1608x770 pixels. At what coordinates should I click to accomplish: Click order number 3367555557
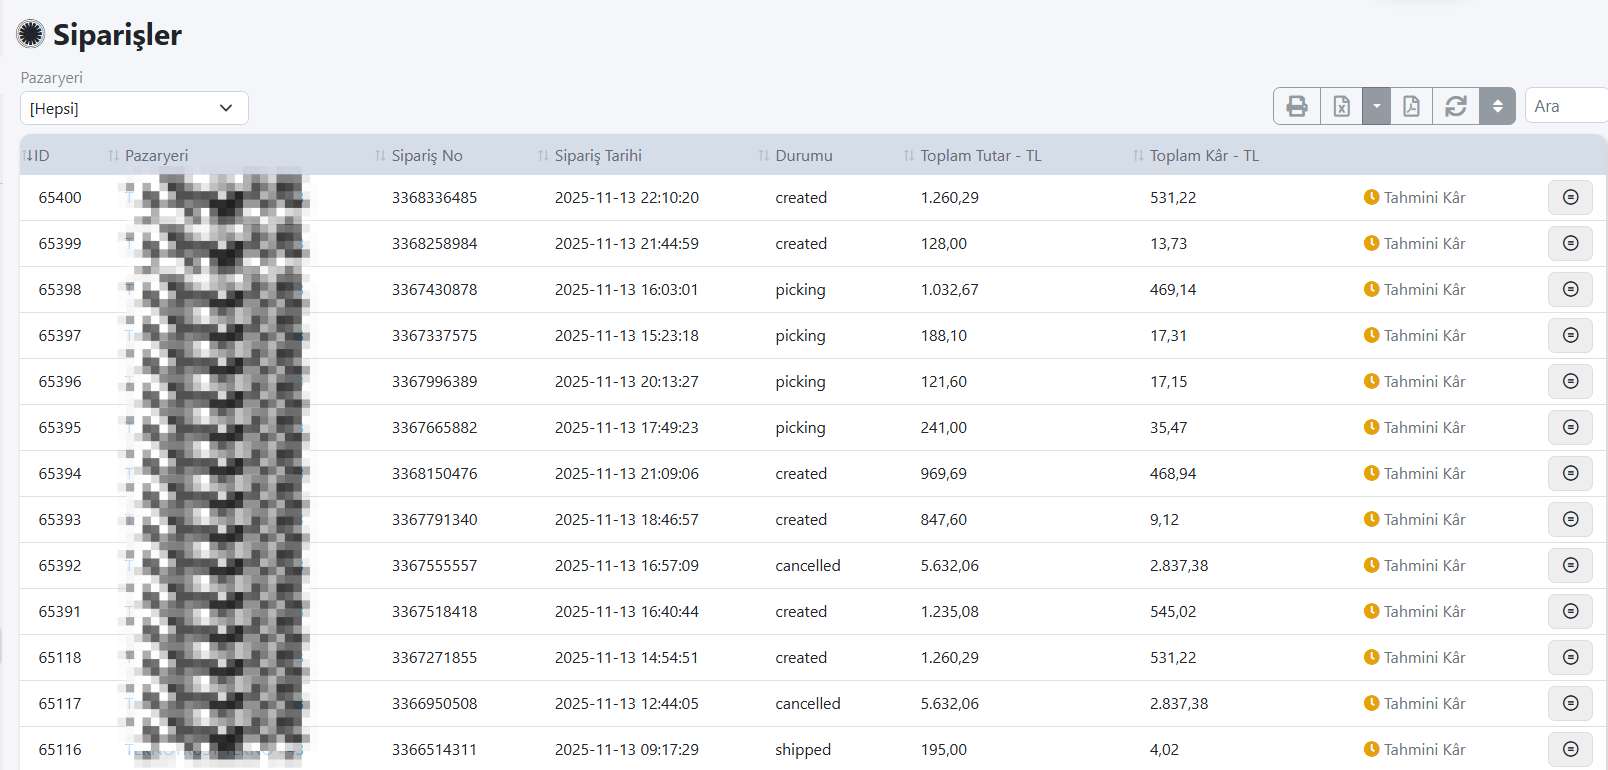[x=434, y=566]
